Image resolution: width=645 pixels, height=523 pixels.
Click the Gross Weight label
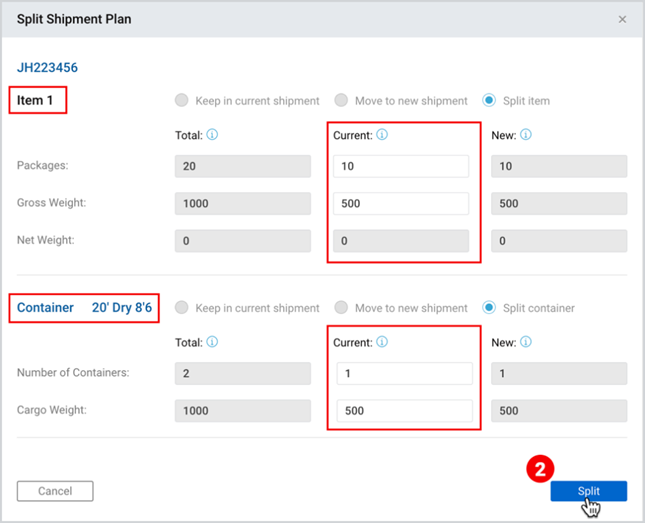[51, 202]
